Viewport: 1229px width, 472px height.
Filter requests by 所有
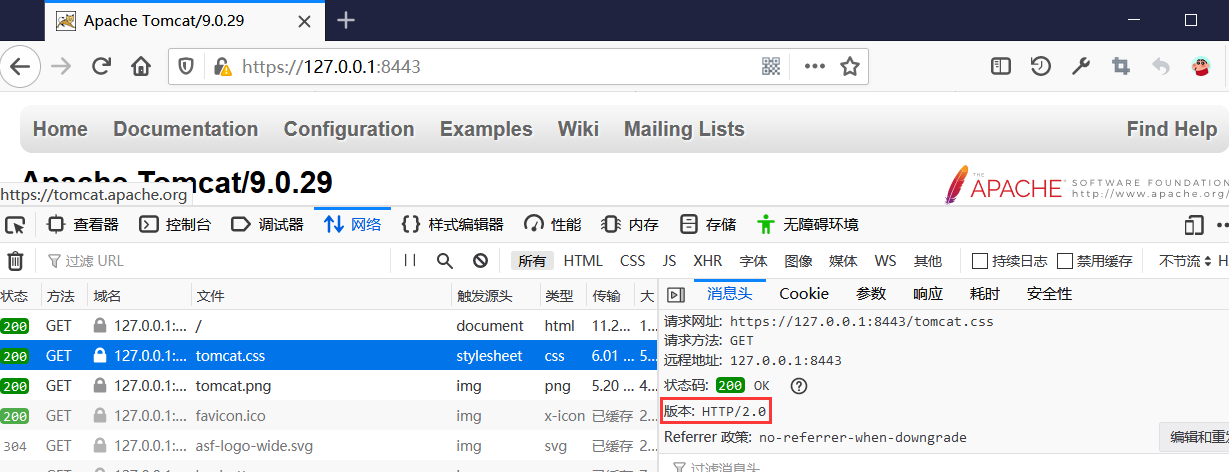[533, 261]
